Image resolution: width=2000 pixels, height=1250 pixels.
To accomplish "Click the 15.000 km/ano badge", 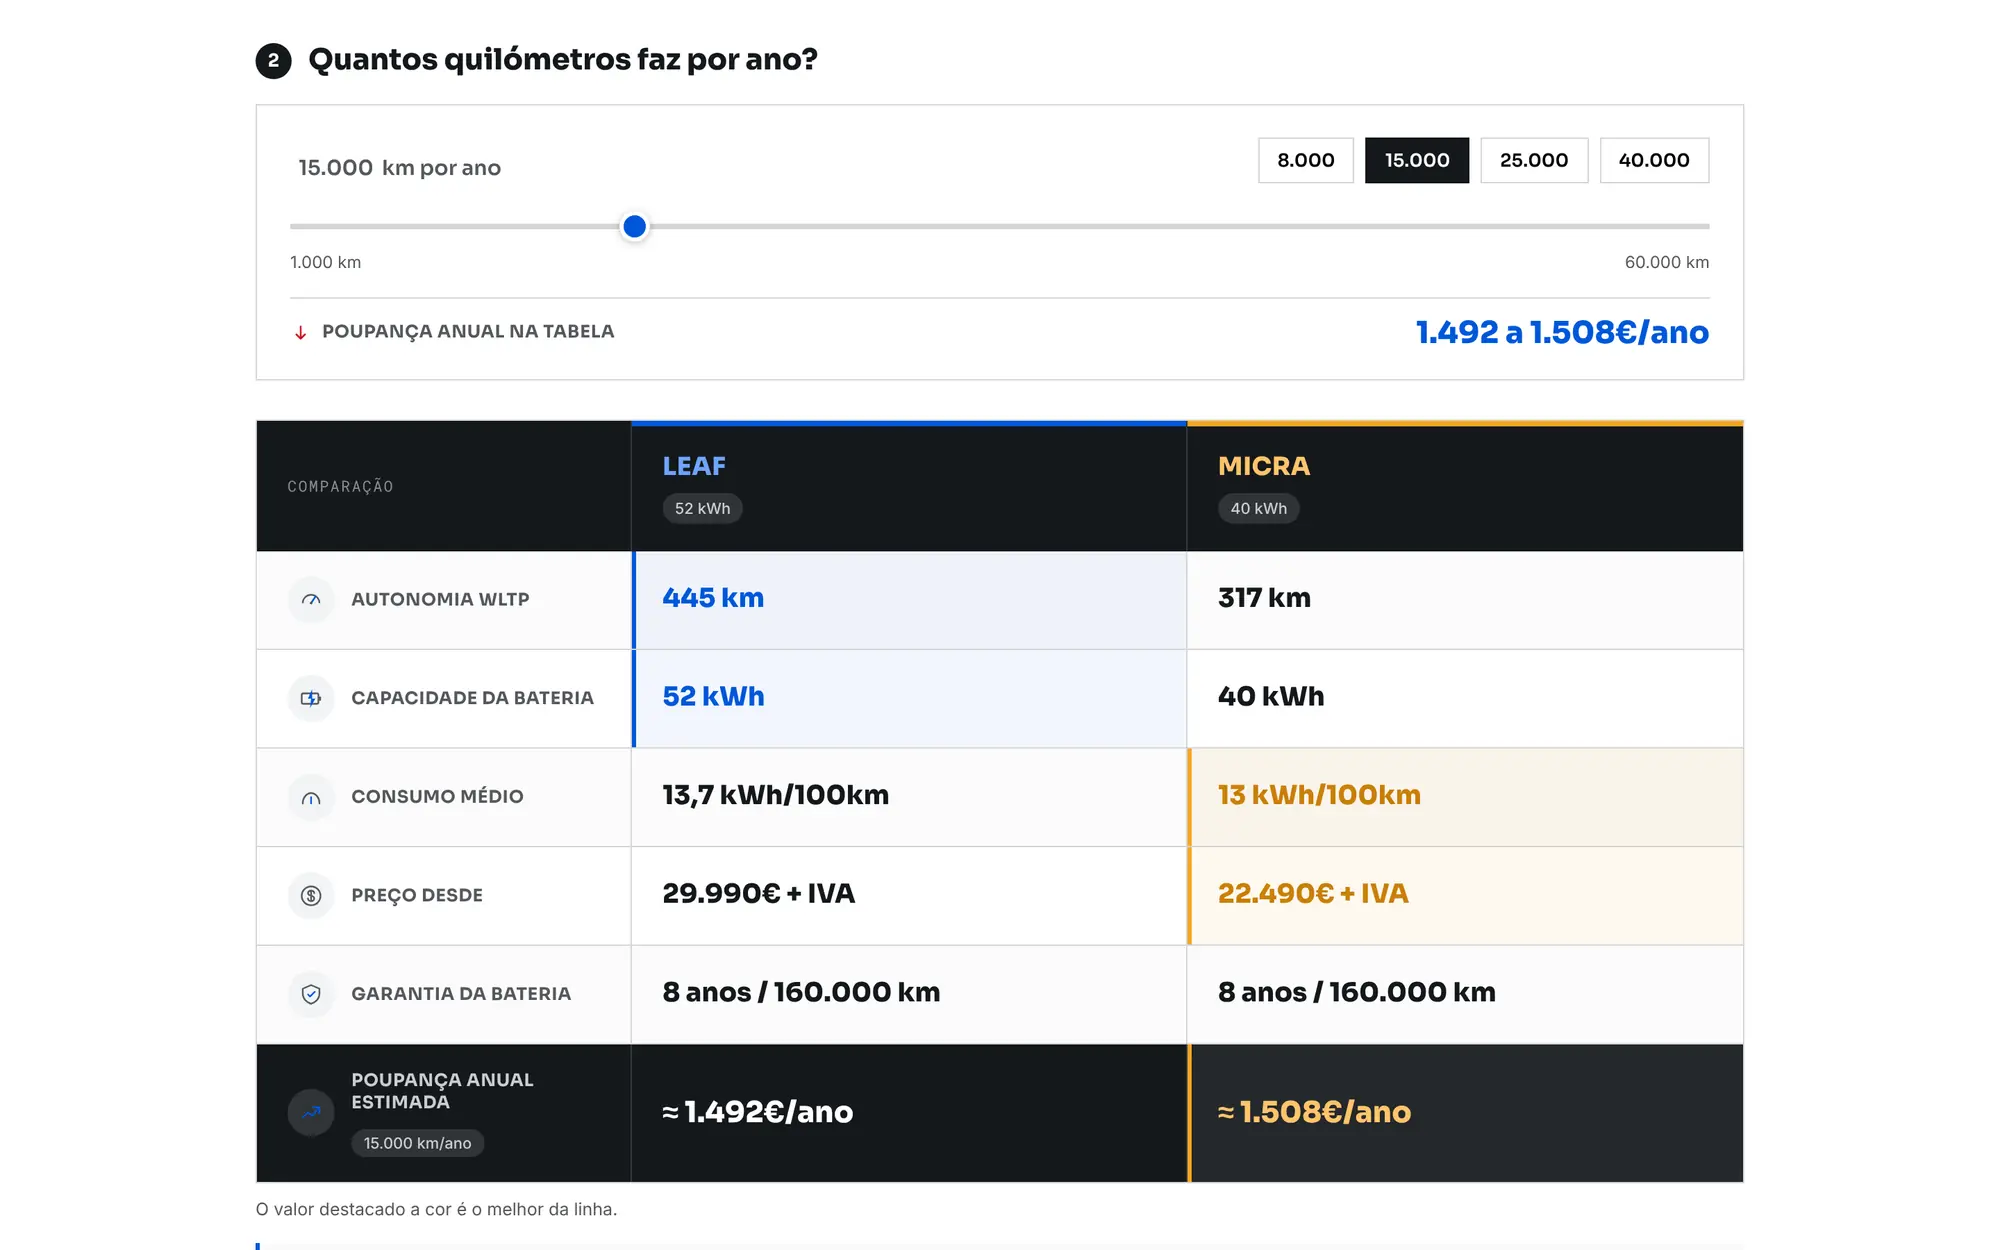I will [417, 1143].
